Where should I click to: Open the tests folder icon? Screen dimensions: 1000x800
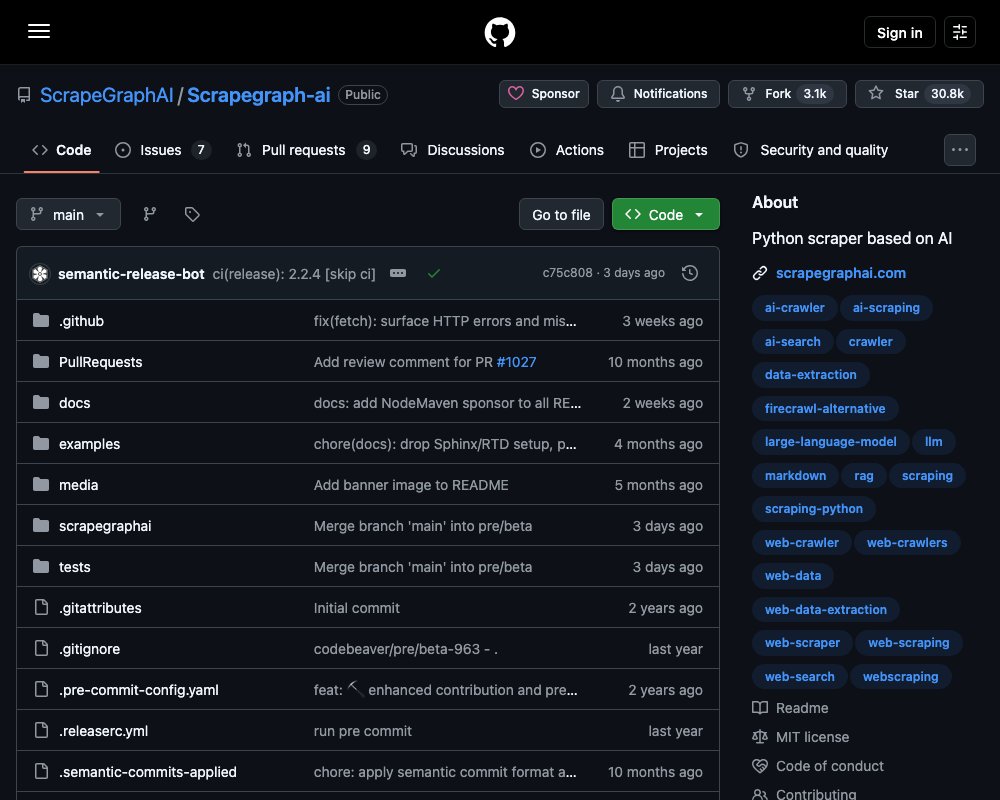coord(41,566)
